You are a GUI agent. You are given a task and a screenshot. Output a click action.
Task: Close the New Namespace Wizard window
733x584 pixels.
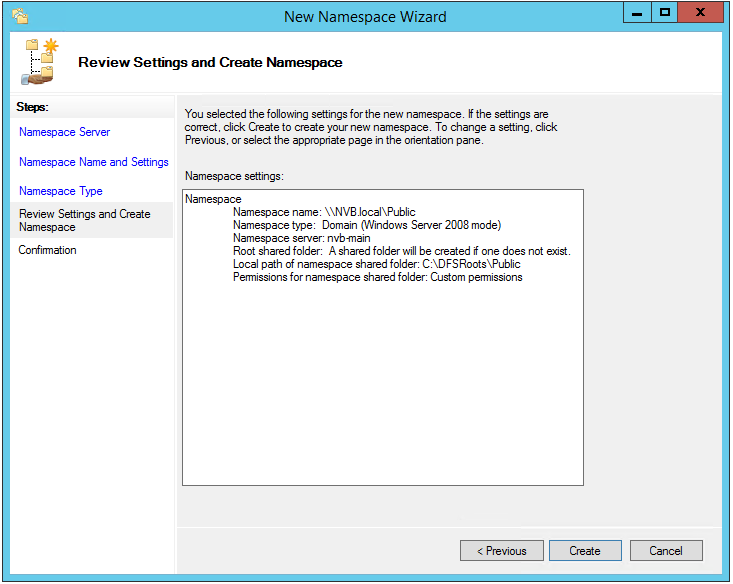pos(700,13)
